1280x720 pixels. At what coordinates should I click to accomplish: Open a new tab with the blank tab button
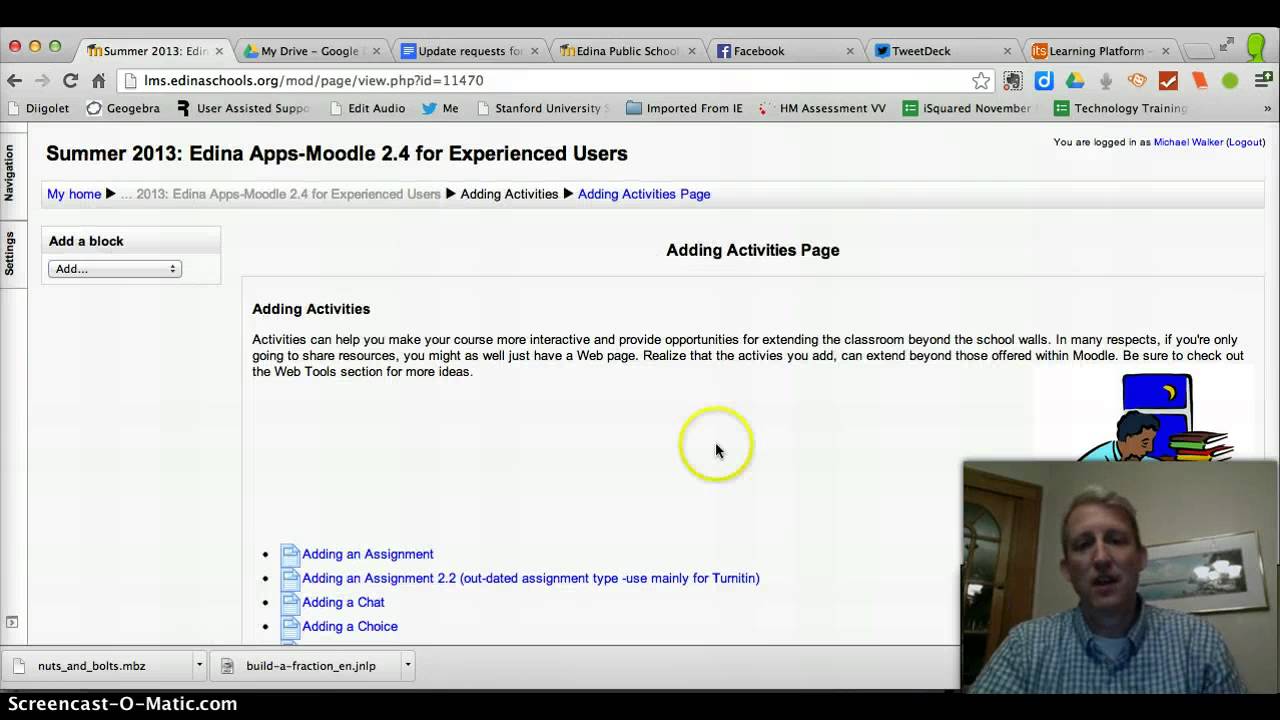1196,51
